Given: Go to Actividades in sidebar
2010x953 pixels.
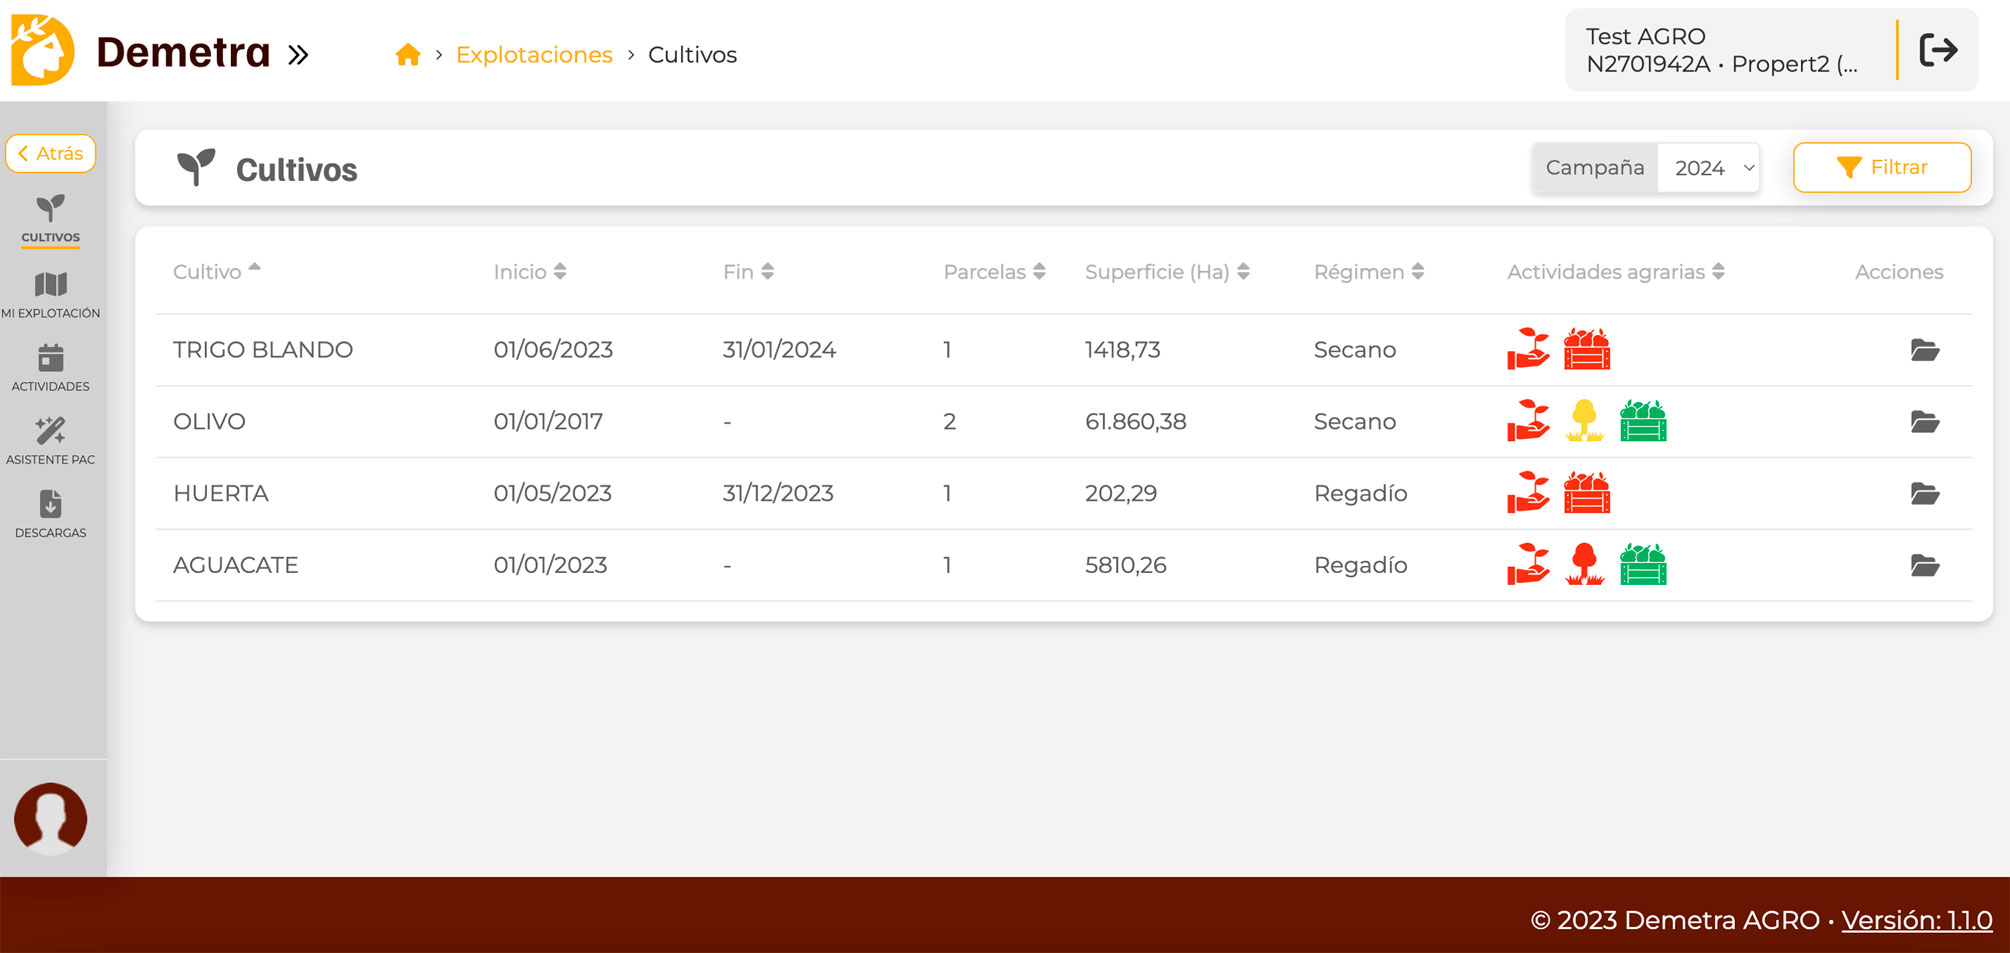Looking at the screenshot, I should pos(50,368).
